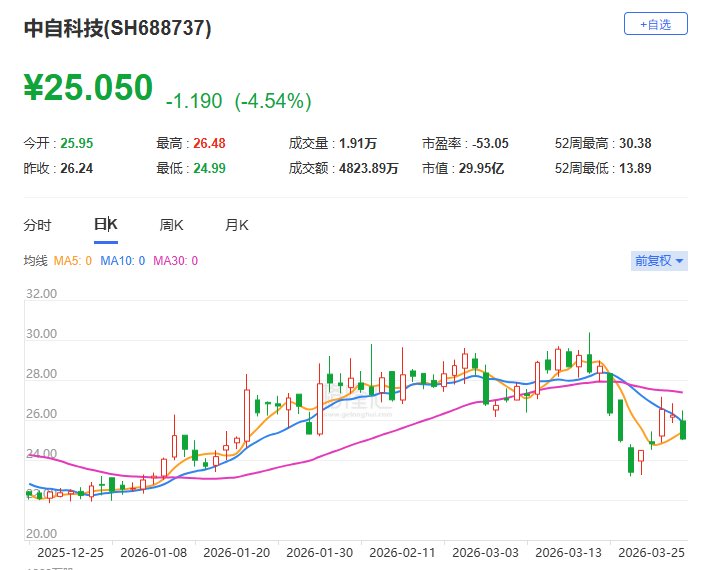Switch to the 月K monthly chart tab

[237, 225]
